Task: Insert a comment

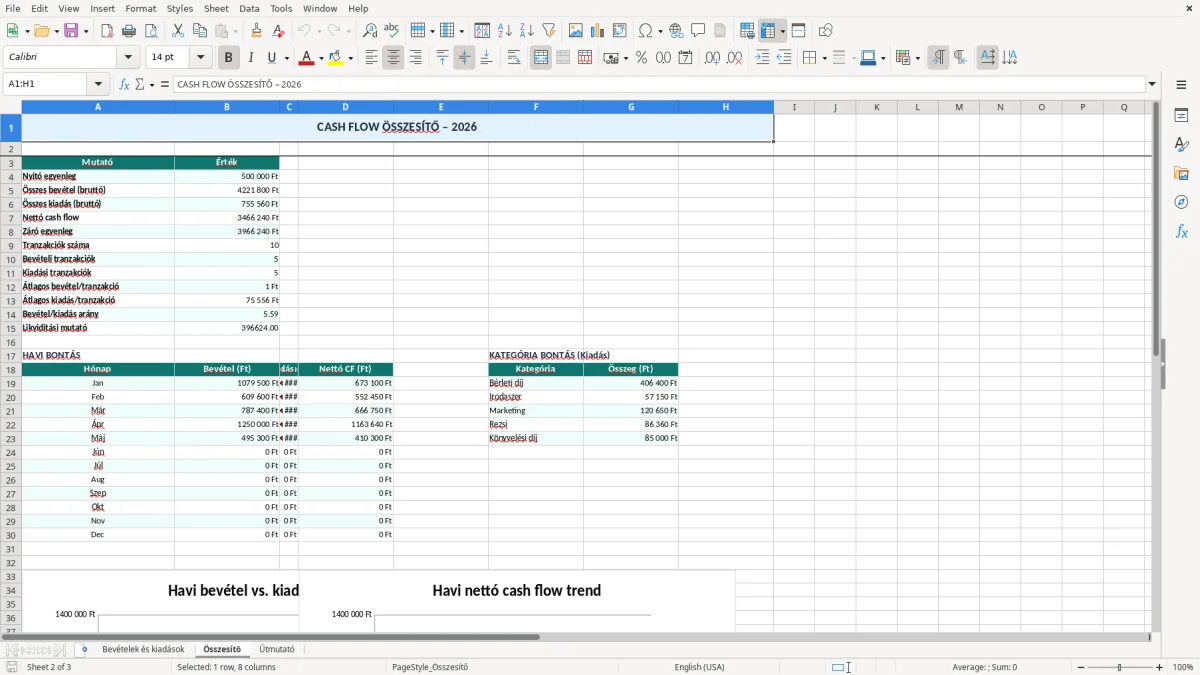Action: click(698, 31)
